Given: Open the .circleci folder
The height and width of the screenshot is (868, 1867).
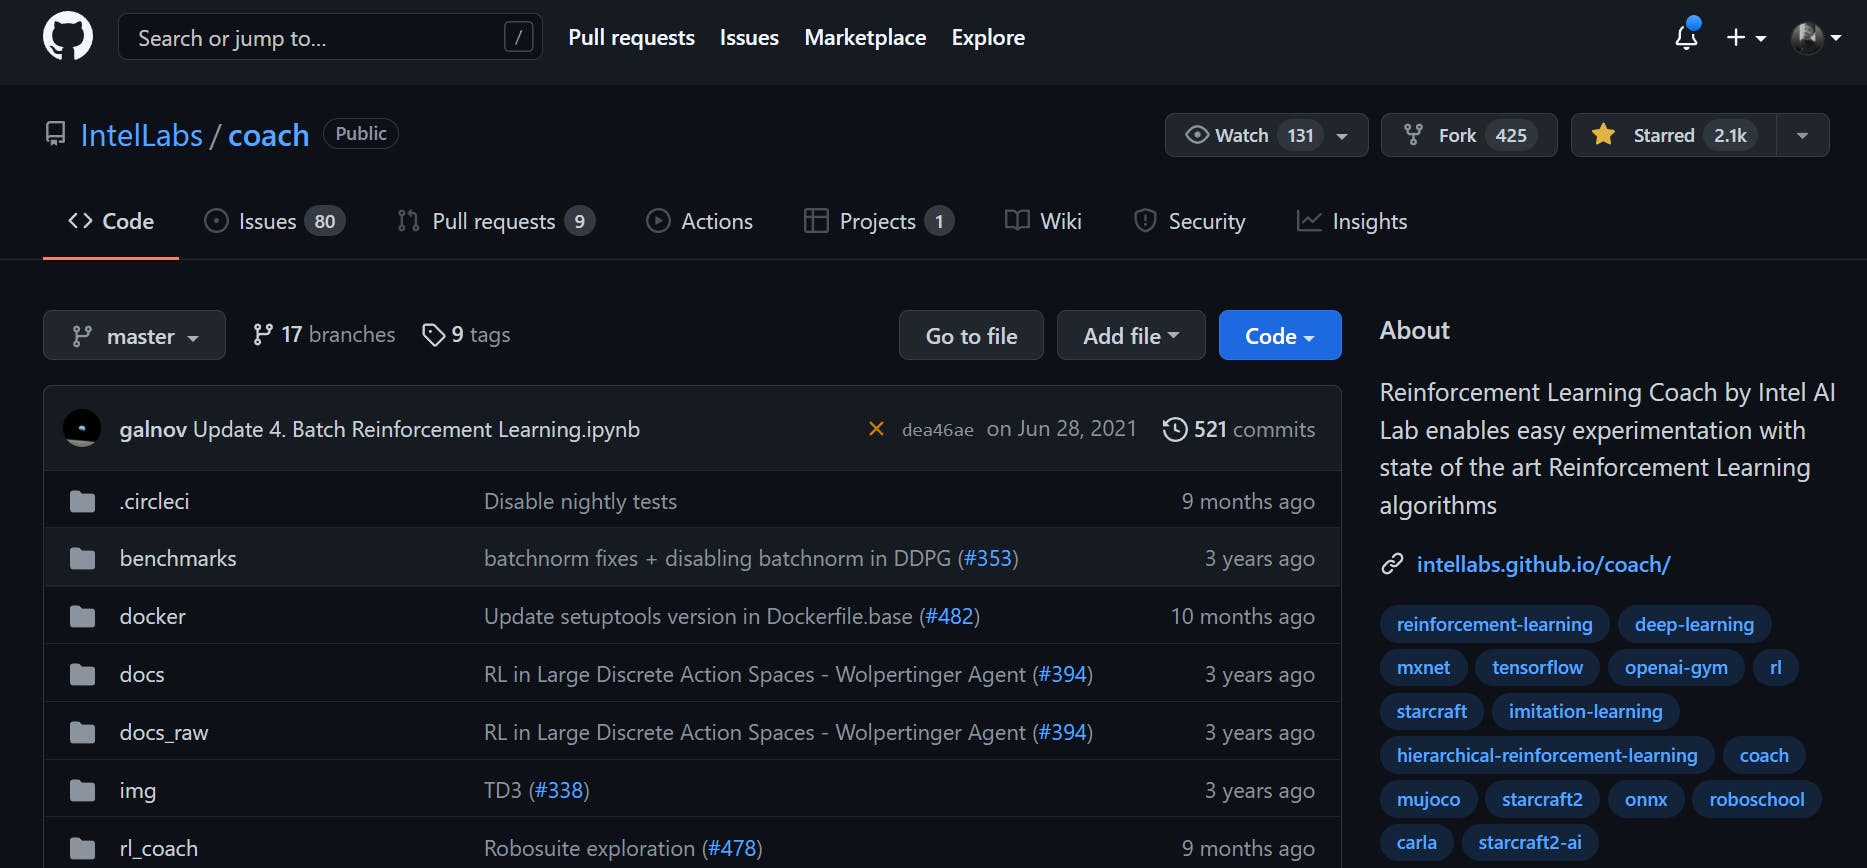Looking at the screenshot, I should [154, 501].
